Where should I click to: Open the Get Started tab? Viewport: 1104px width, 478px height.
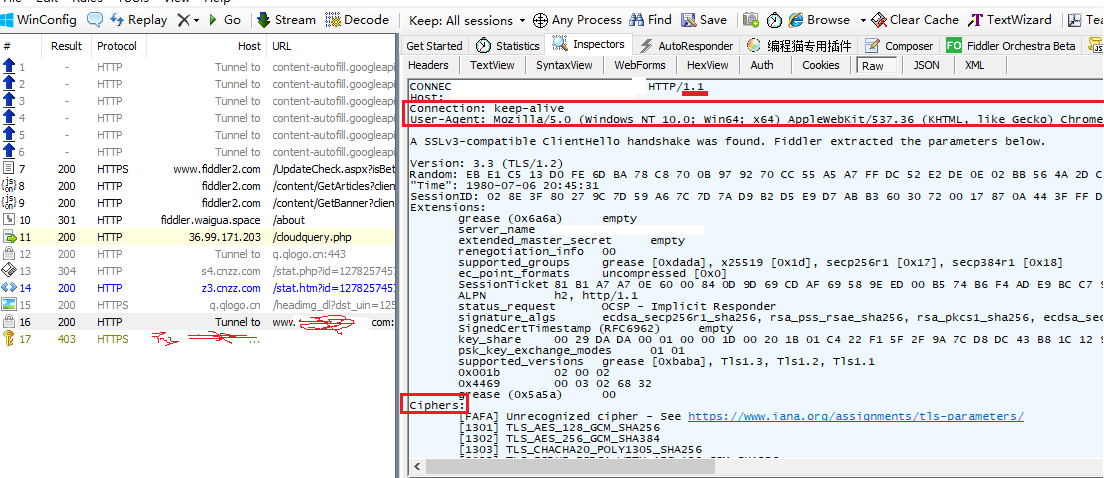(434, 46)
